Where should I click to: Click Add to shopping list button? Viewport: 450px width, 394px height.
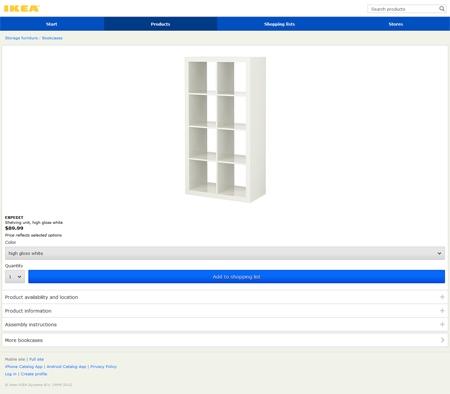coord(236,277)
